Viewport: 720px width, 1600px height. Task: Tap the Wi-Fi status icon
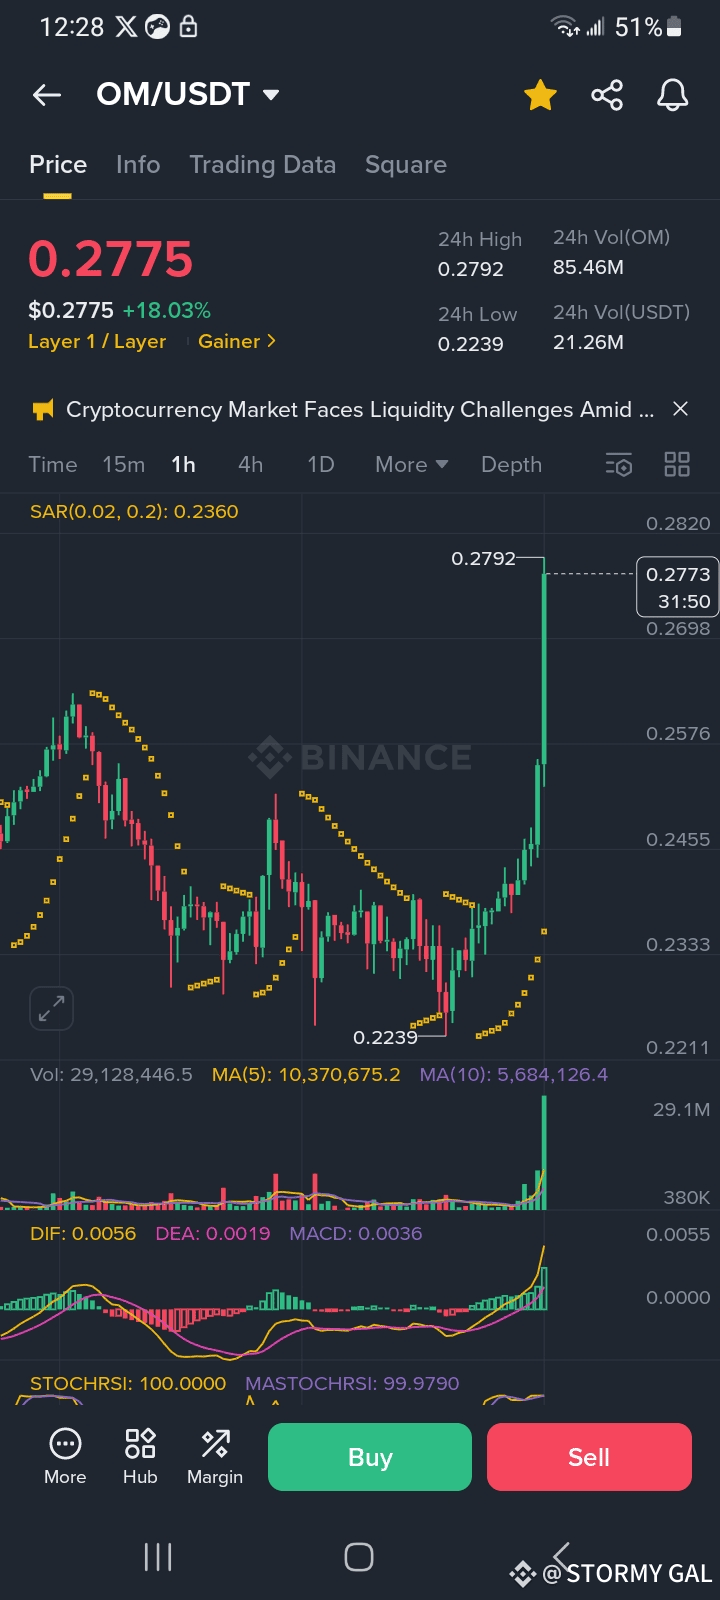[x=566, y=27]
